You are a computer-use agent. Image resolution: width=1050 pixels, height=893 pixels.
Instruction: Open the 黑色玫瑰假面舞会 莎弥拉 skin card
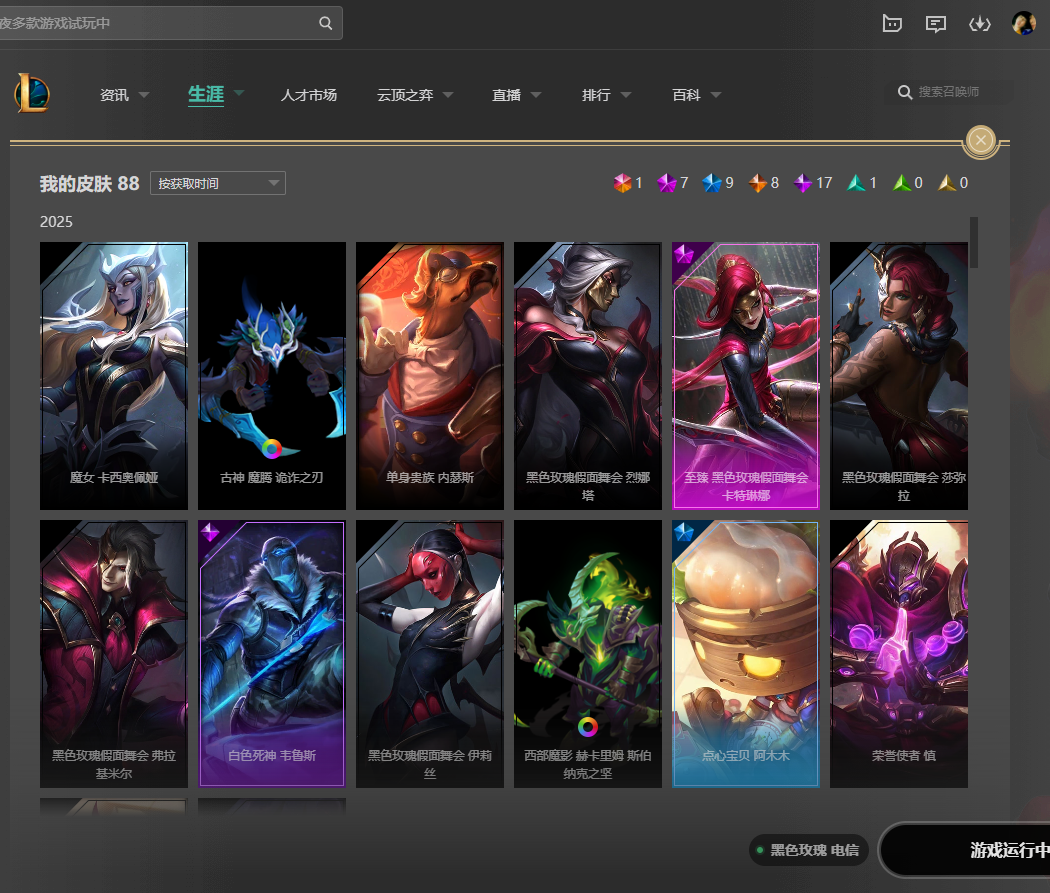[899, 376]
